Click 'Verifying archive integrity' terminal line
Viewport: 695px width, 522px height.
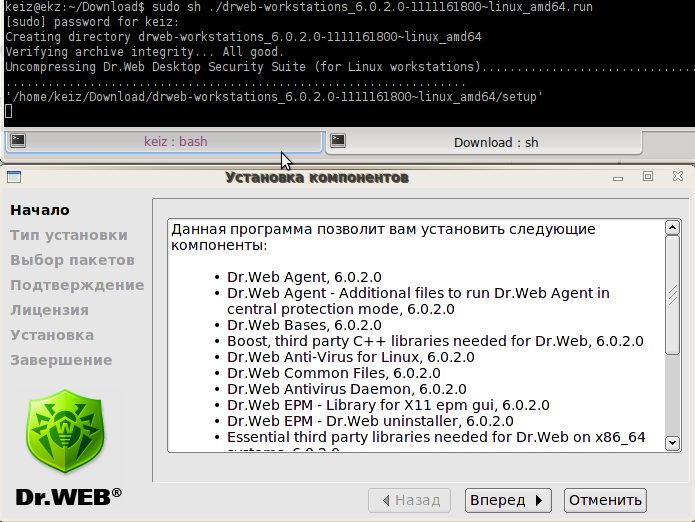[144, 52]
